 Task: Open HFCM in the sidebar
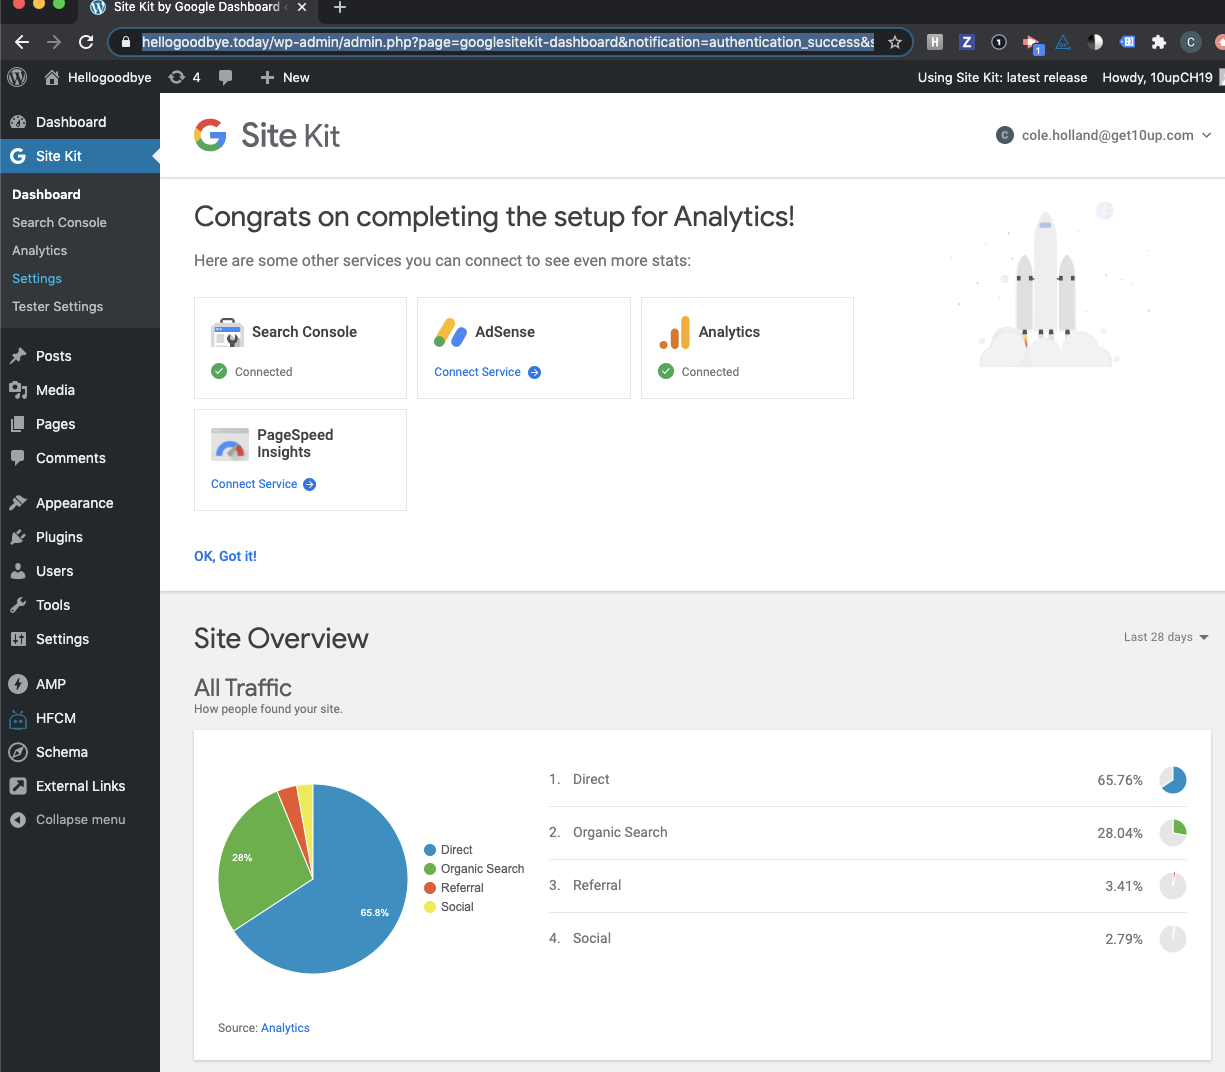click(80, 718)
